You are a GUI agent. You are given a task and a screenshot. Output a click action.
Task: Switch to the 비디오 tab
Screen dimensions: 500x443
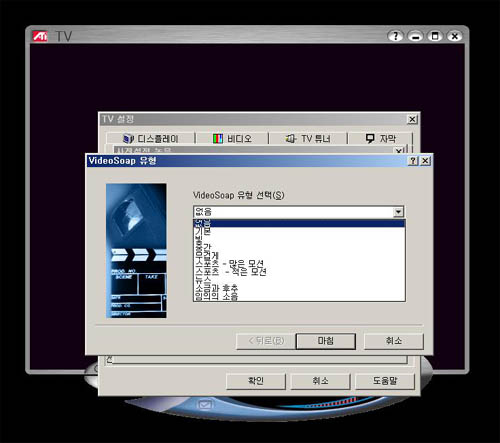tap(232, 138)
